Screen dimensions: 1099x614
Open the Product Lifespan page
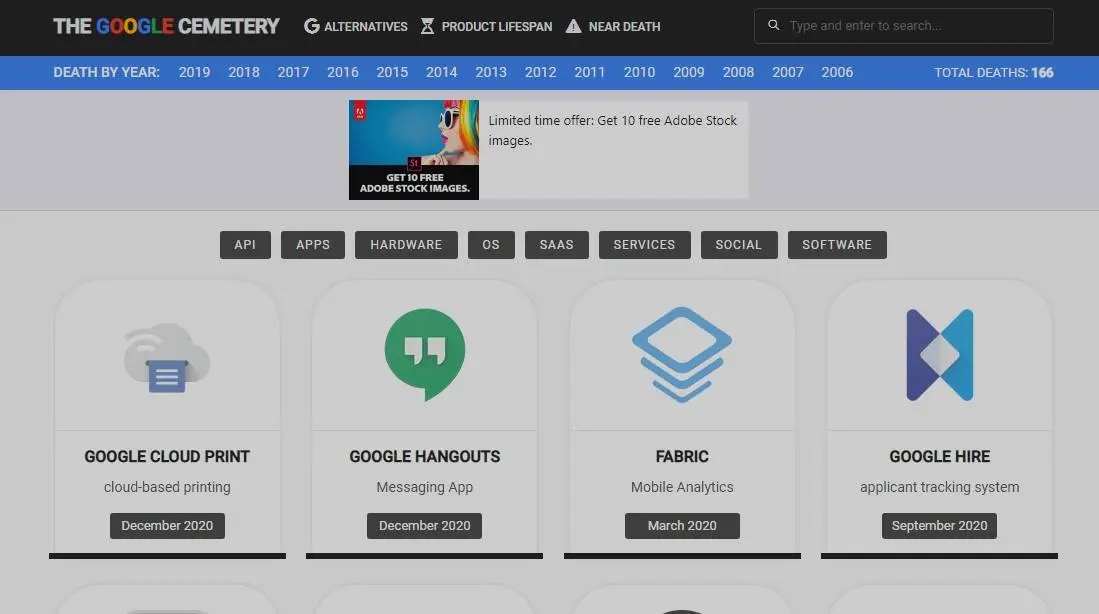point(497,27)
